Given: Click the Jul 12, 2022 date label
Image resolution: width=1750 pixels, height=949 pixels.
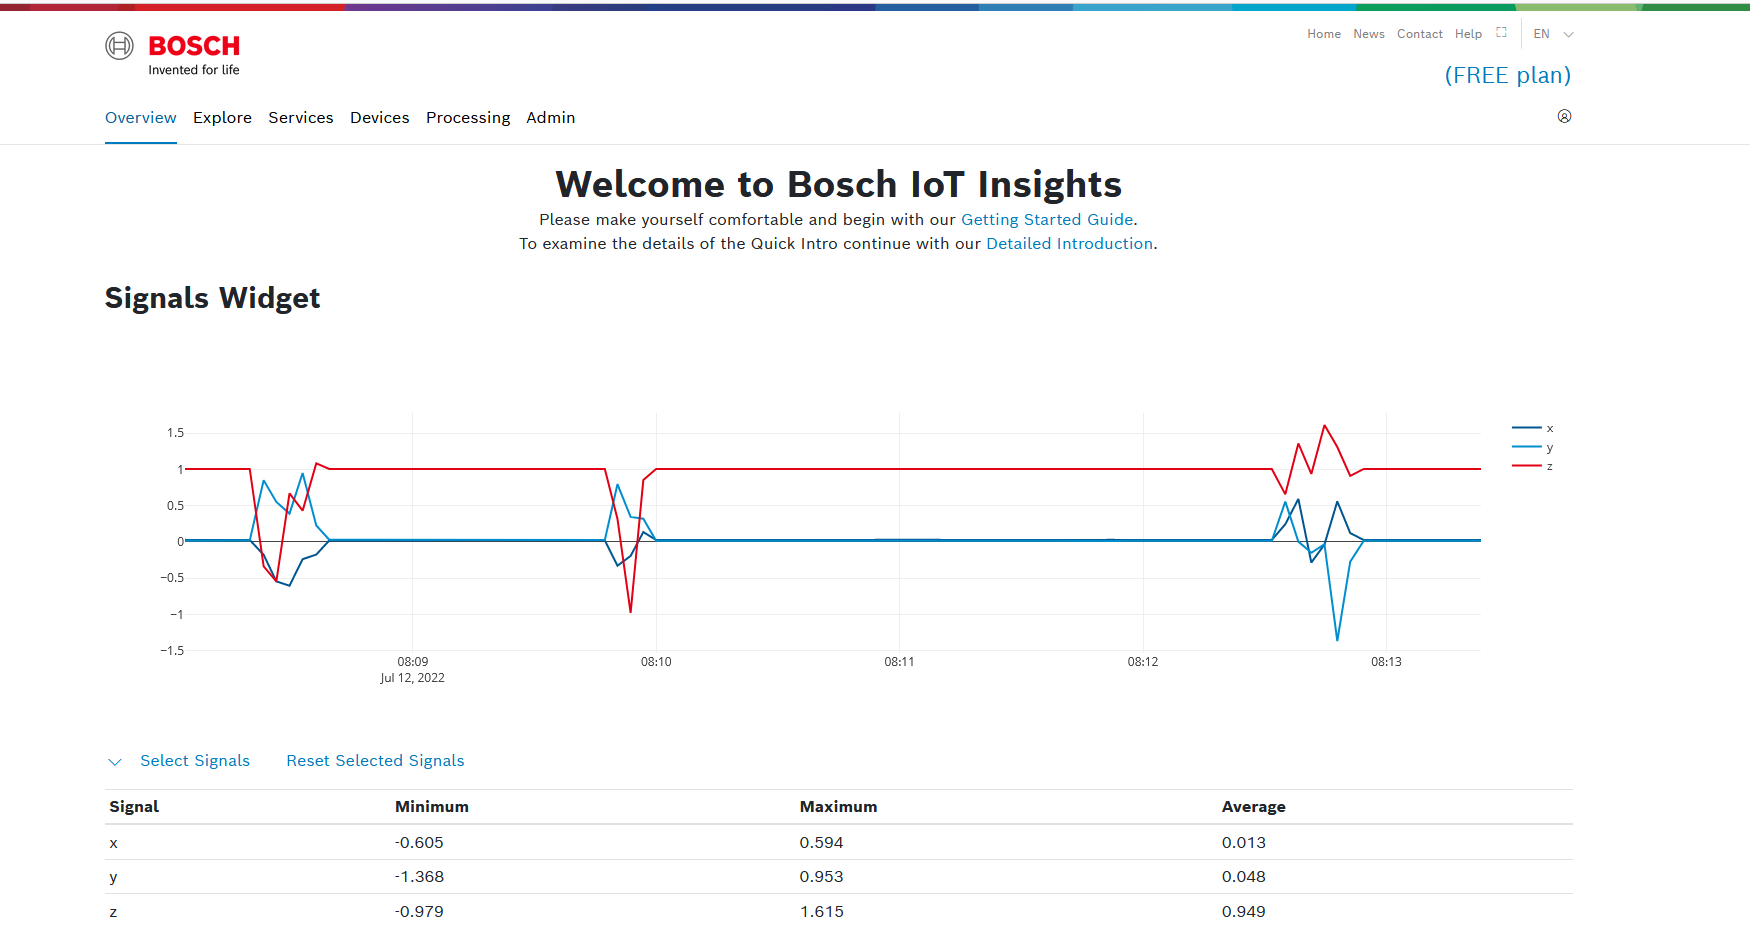Looking at the screenshot, I should tap(412, 678).
